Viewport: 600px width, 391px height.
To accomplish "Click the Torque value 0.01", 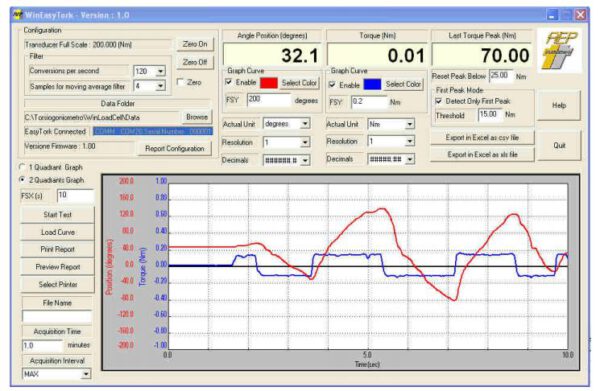I will pyautogui.click(x=406, y=56).
